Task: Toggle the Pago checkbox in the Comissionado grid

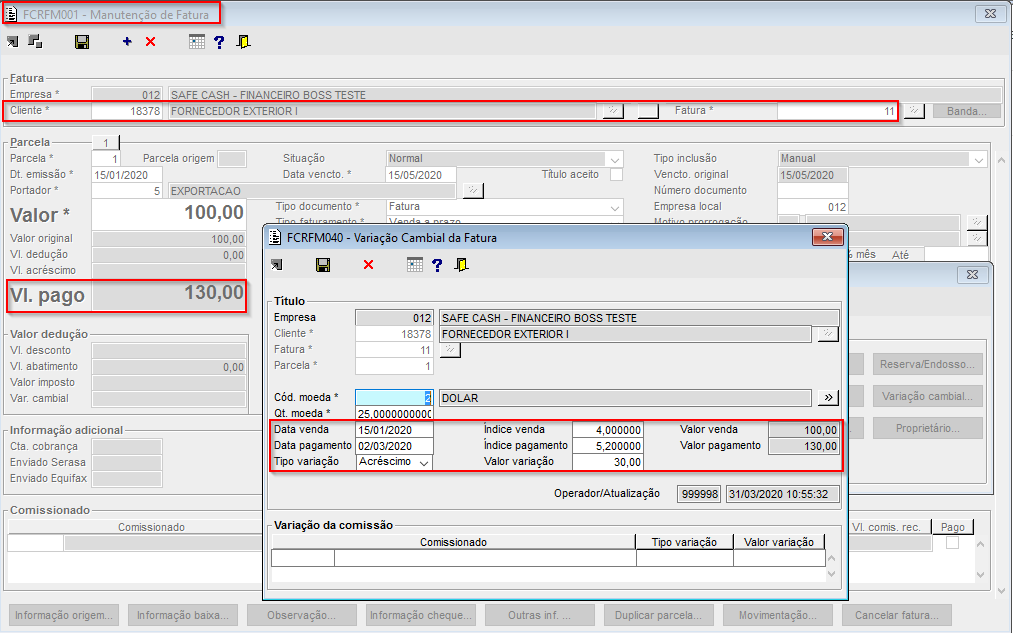Action: coord(952,543)
